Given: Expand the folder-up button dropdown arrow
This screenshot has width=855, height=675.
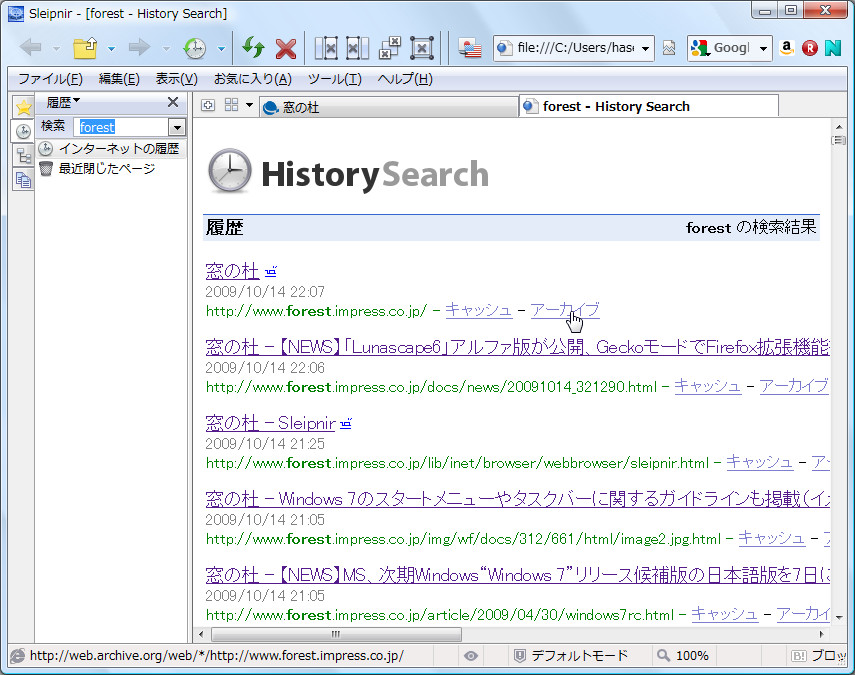Looking at the screenshot, I should [x=111, y=49].
